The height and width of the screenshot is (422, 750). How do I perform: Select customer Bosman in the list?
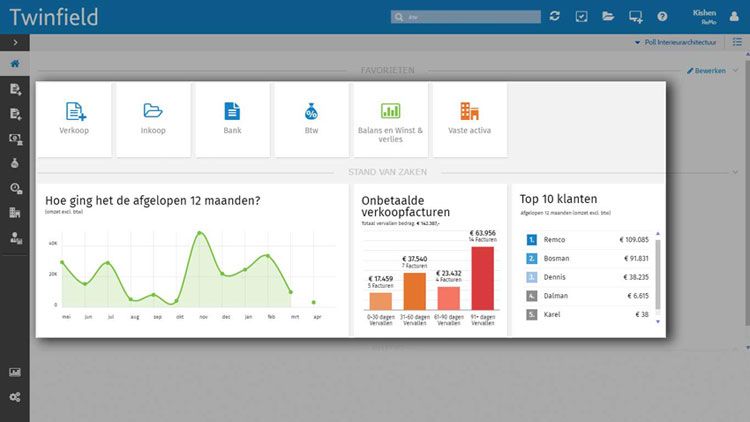(587, 258)
